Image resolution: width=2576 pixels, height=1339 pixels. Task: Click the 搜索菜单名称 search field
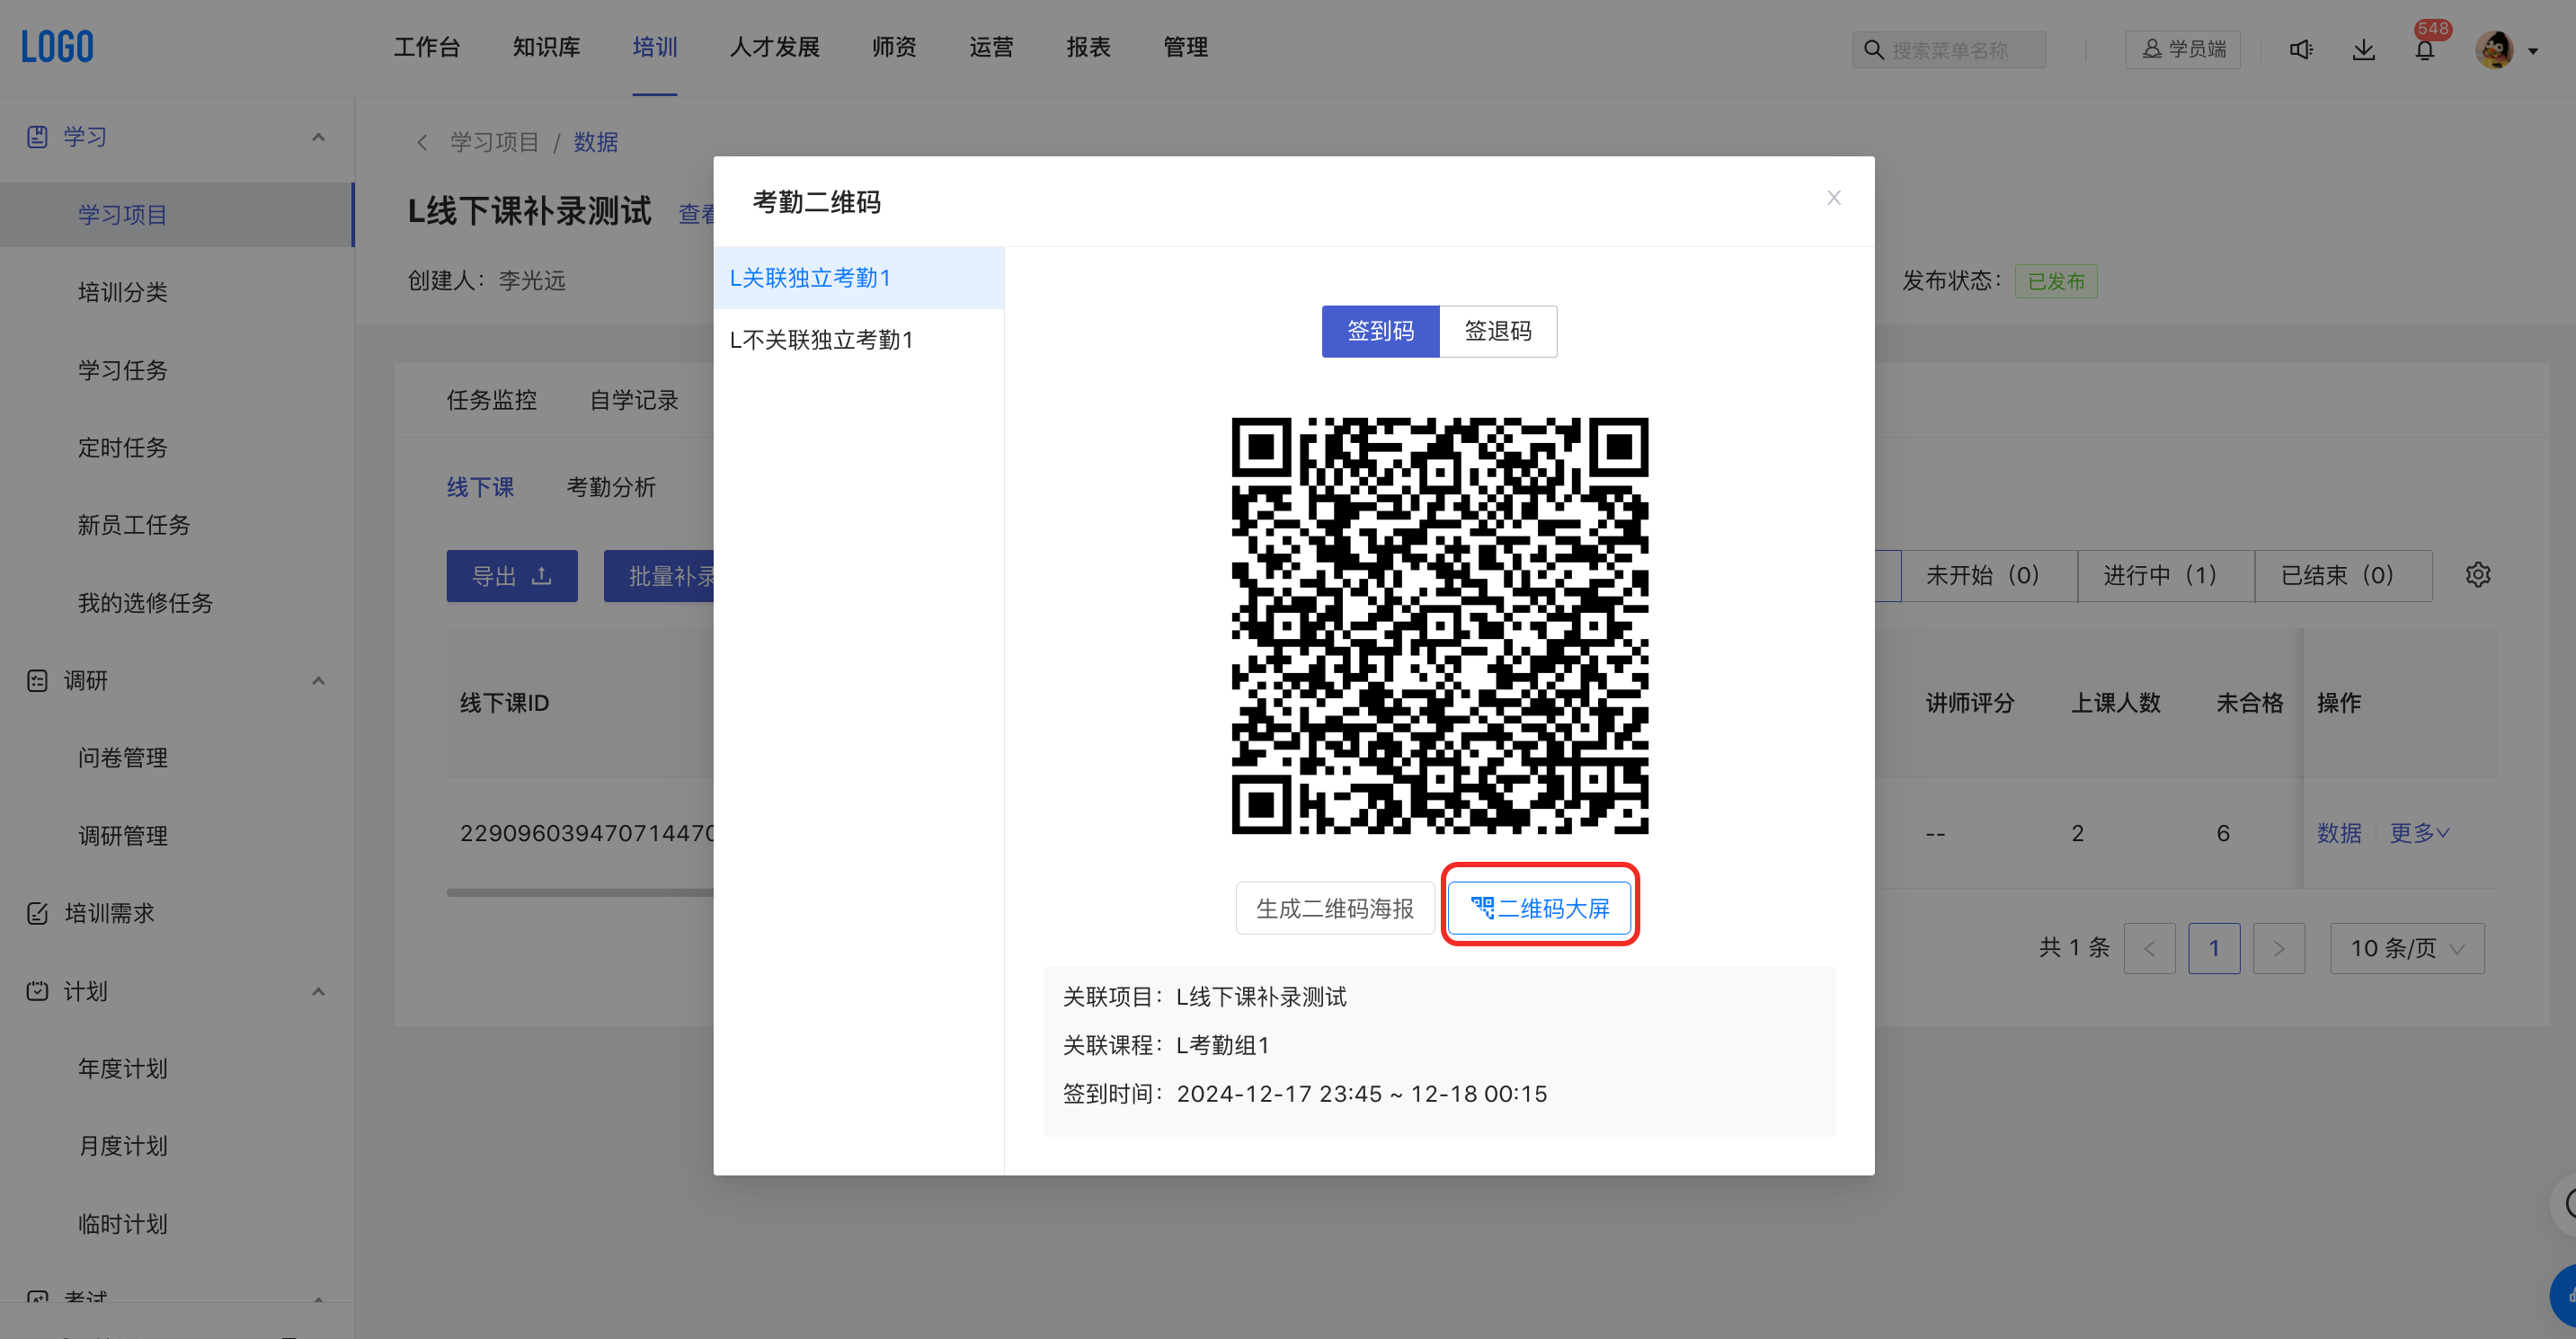[1949, 49]
